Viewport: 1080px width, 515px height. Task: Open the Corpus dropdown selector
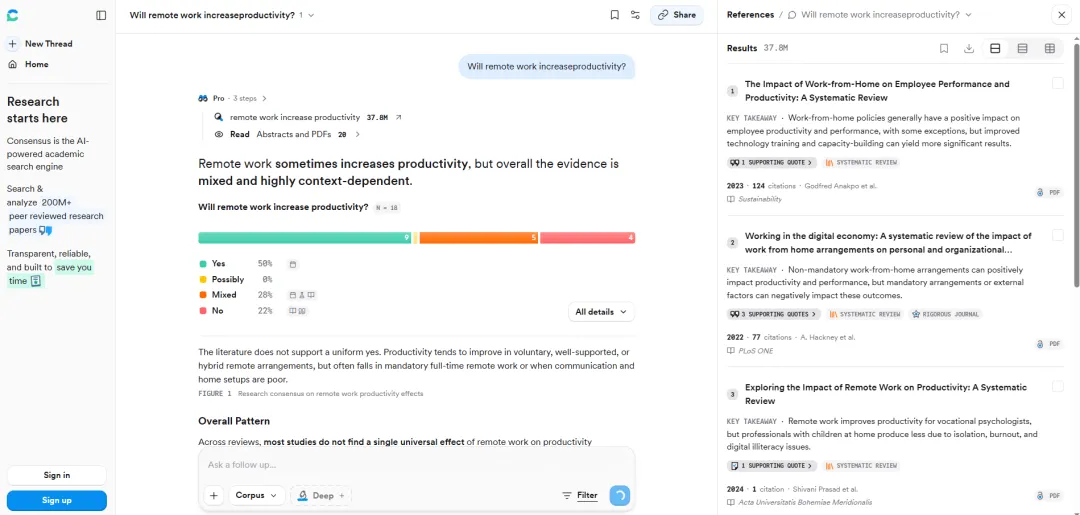pyautogui.click(x=257, y=495)
